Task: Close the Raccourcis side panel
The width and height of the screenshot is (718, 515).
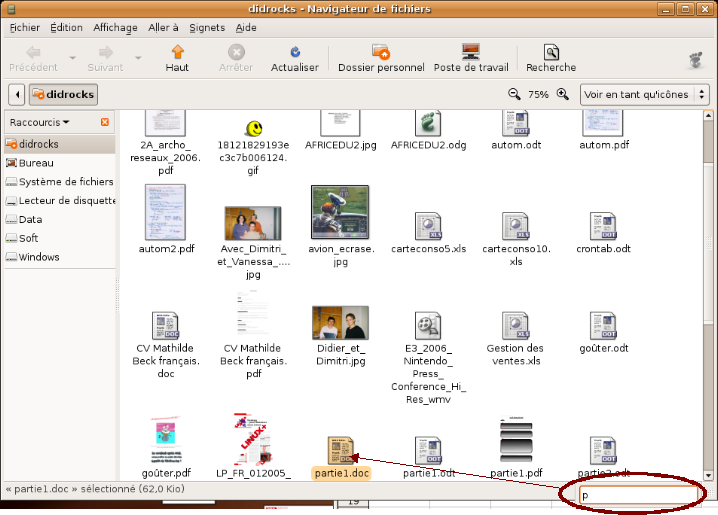Action: click(x=105, y=122)
